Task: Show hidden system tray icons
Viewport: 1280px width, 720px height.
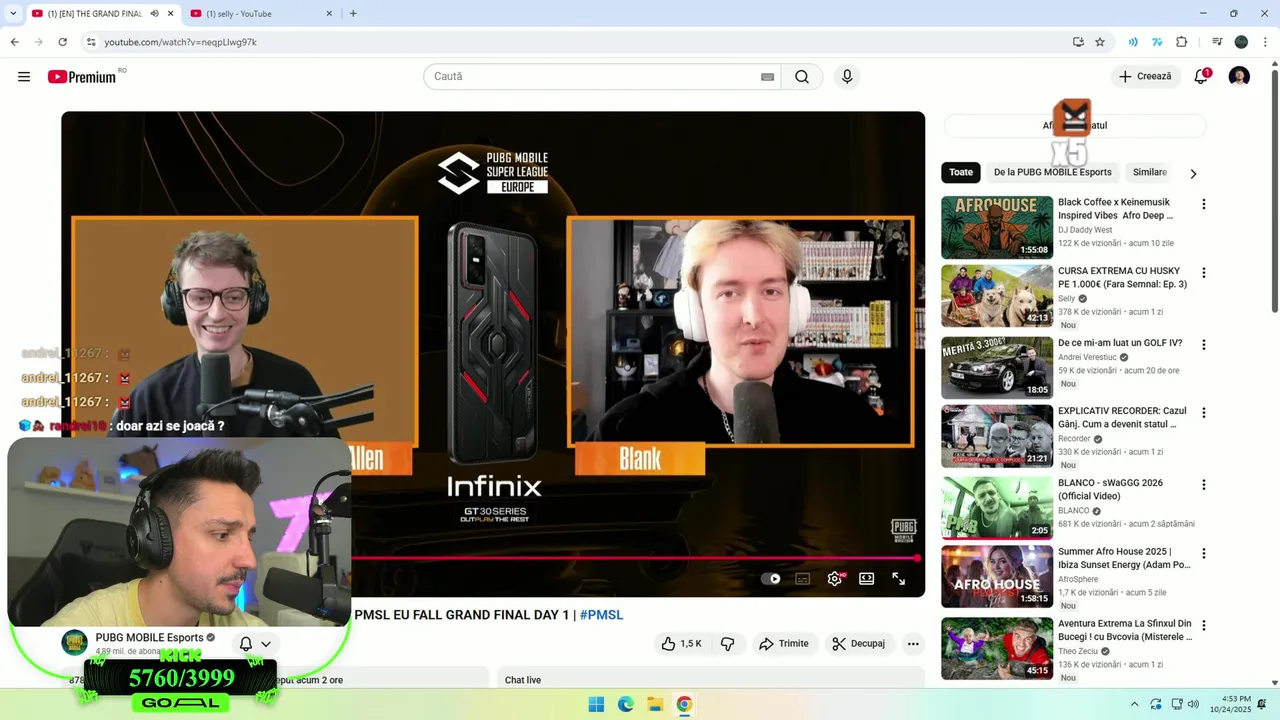Action: coord(1134,704)
